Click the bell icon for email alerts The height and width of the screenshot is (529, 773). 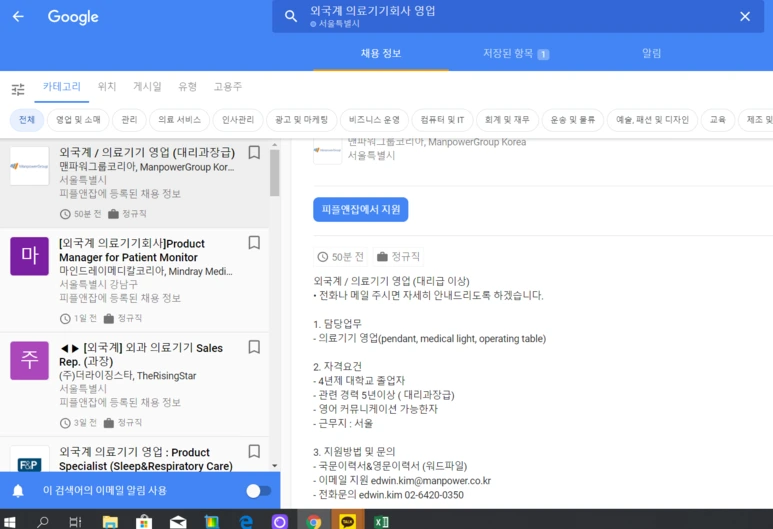point(18,491)
